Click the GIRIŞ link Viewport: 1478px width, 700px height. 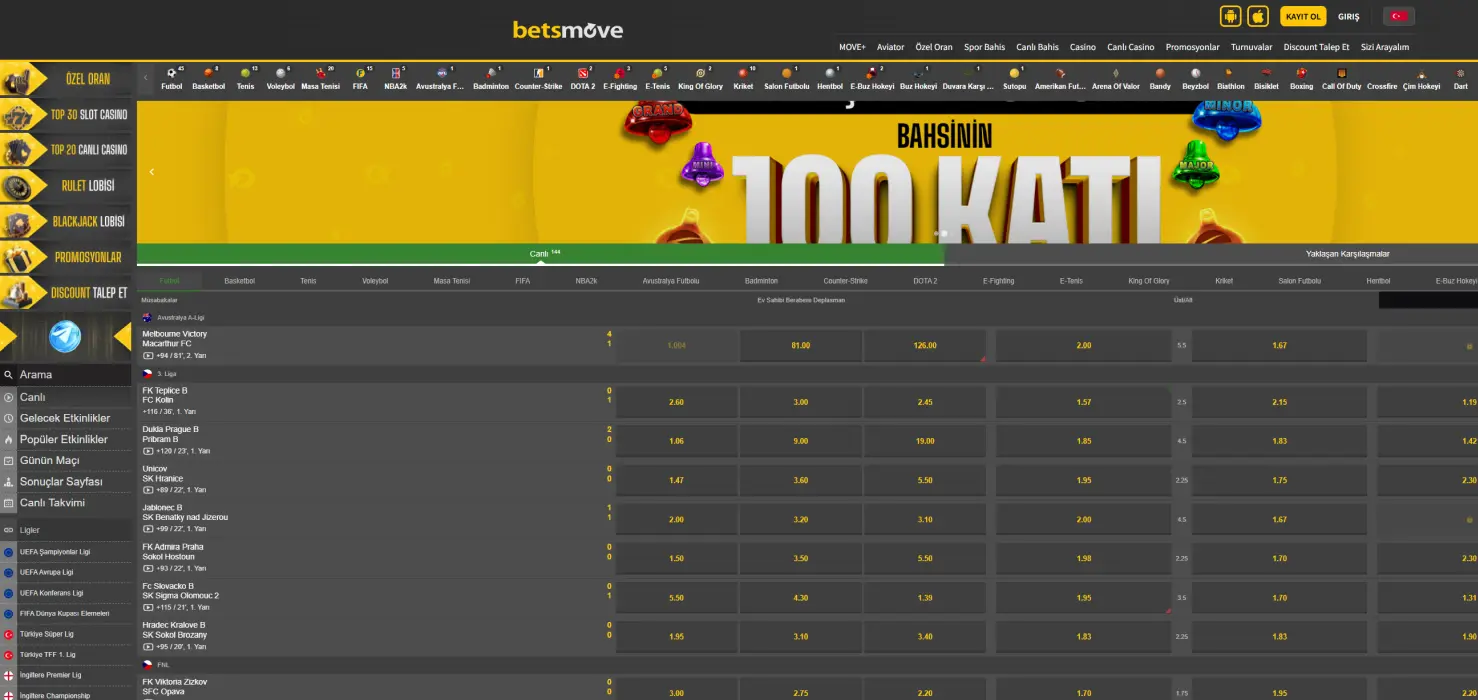pos(1348,16)
